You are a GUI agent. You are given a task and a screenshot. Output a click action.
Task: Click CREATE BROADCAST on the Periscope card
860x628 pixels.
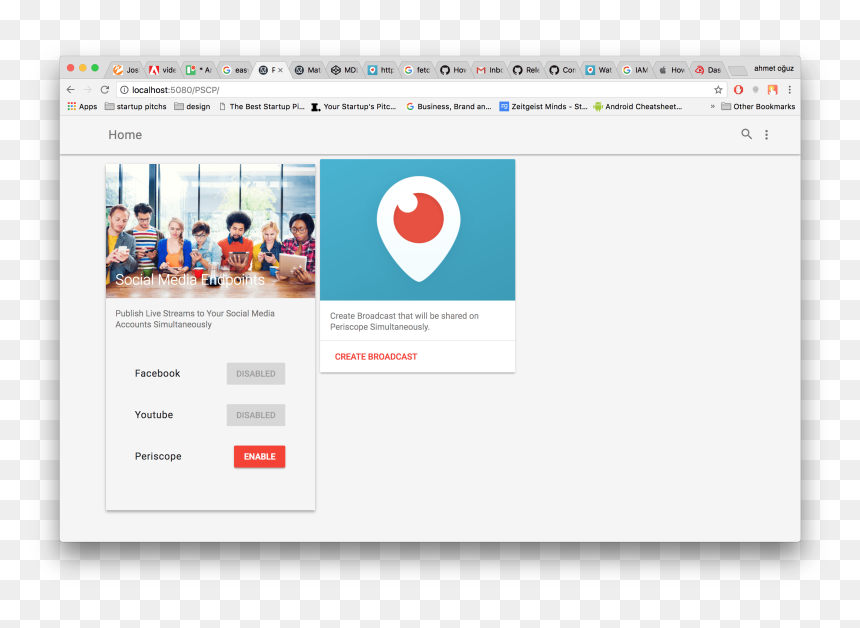pos(376,357)
